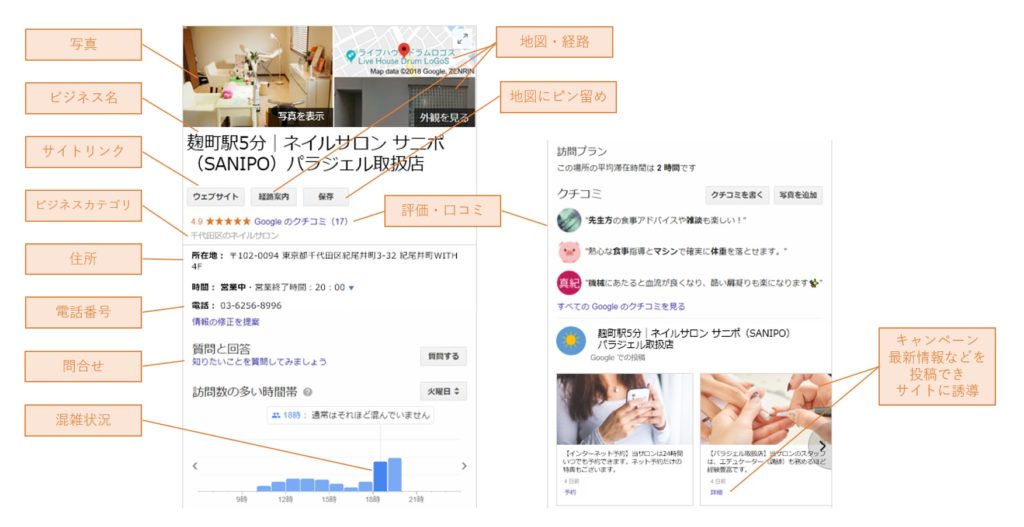Click the 予約 link on first post
This screenshot has height=527, width=1024.
pos(569,492)
